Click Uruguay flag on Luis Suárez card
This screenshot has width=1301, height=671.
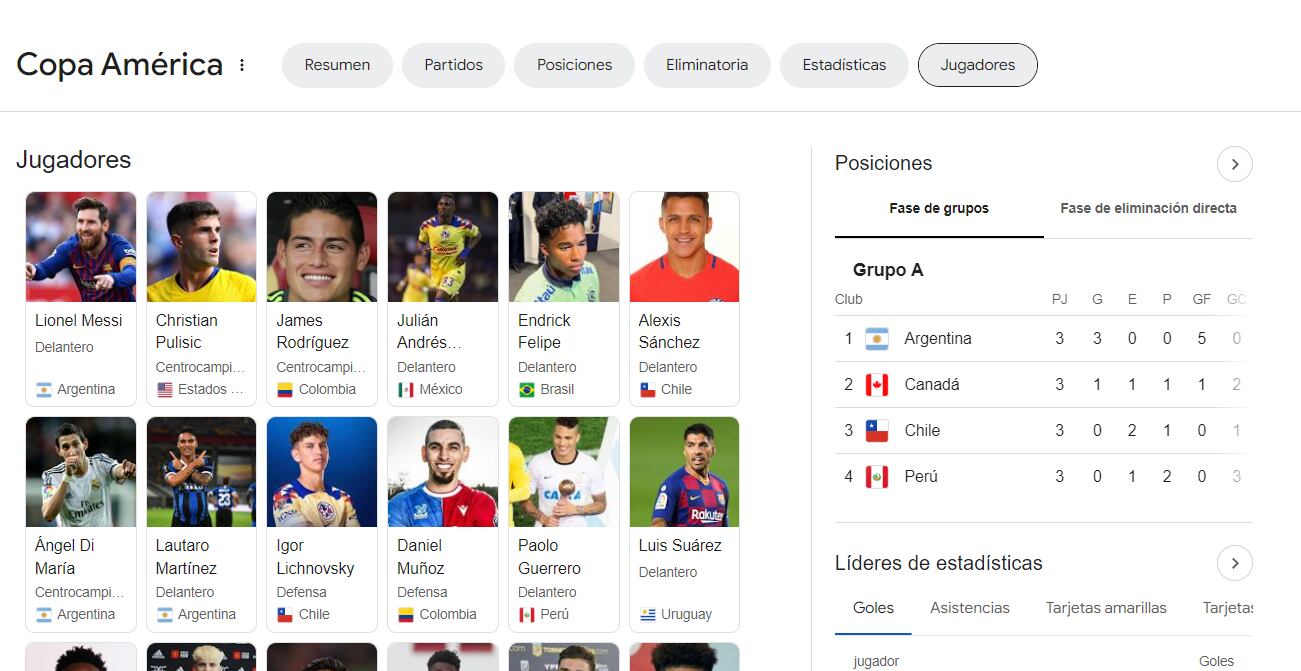648,615
